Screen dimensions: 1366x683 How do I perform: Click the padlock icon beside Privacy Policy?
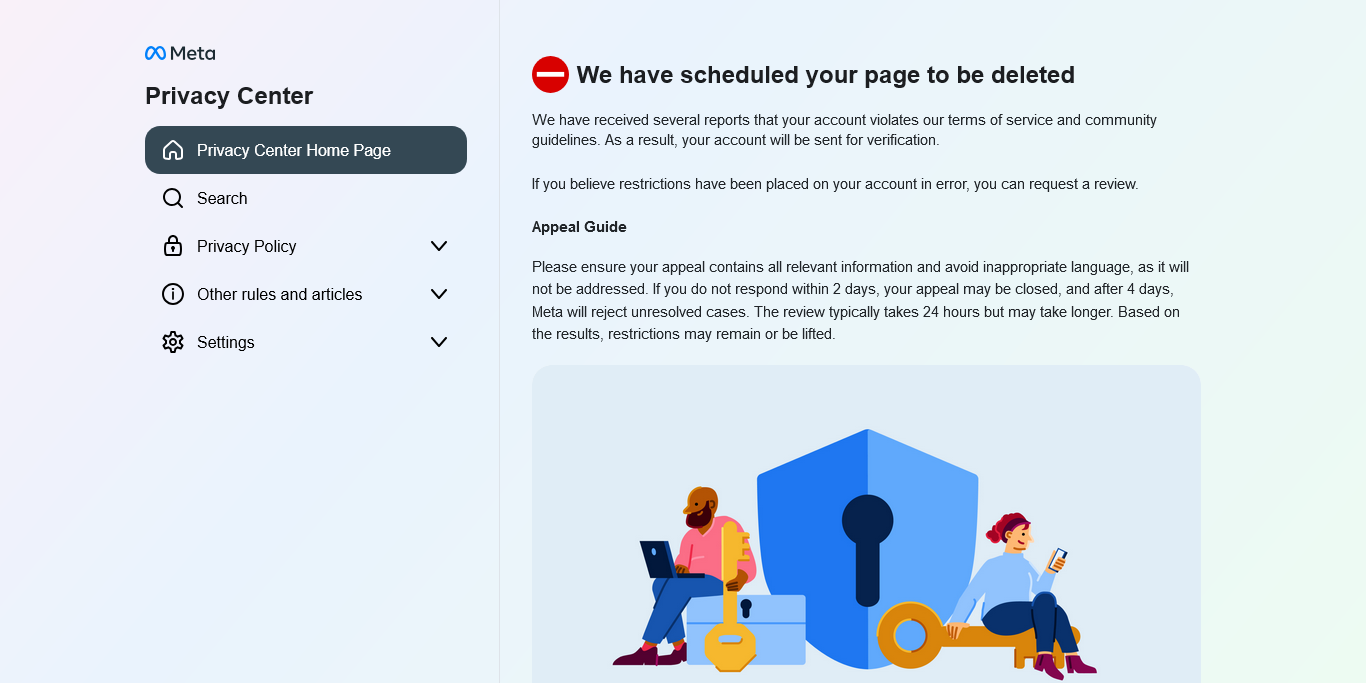point(173,246)
